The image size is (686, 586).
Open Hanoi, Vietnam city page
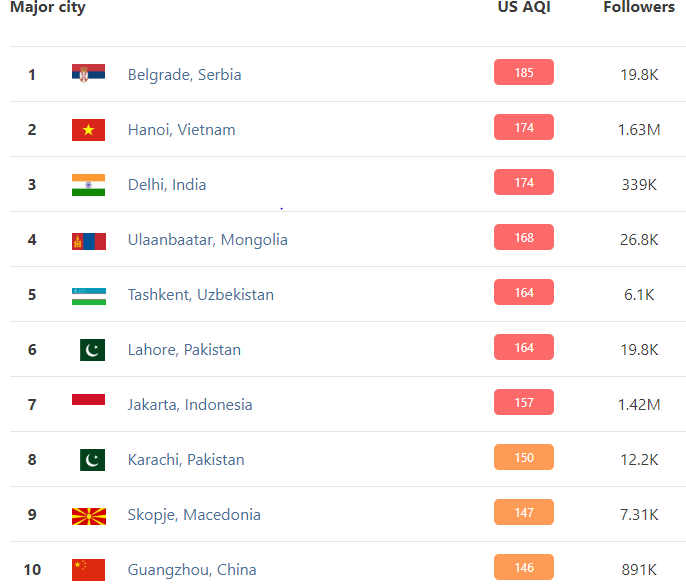[x=182, y=130]
